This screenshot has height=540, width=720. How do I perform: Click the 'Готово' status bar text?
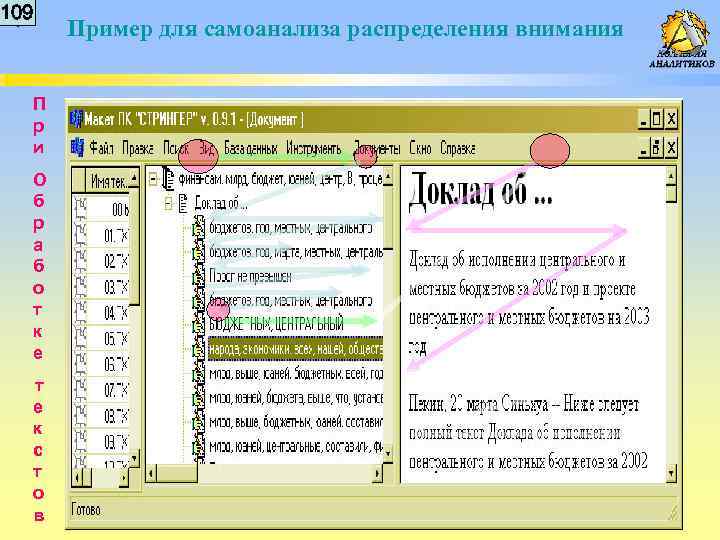87,510
